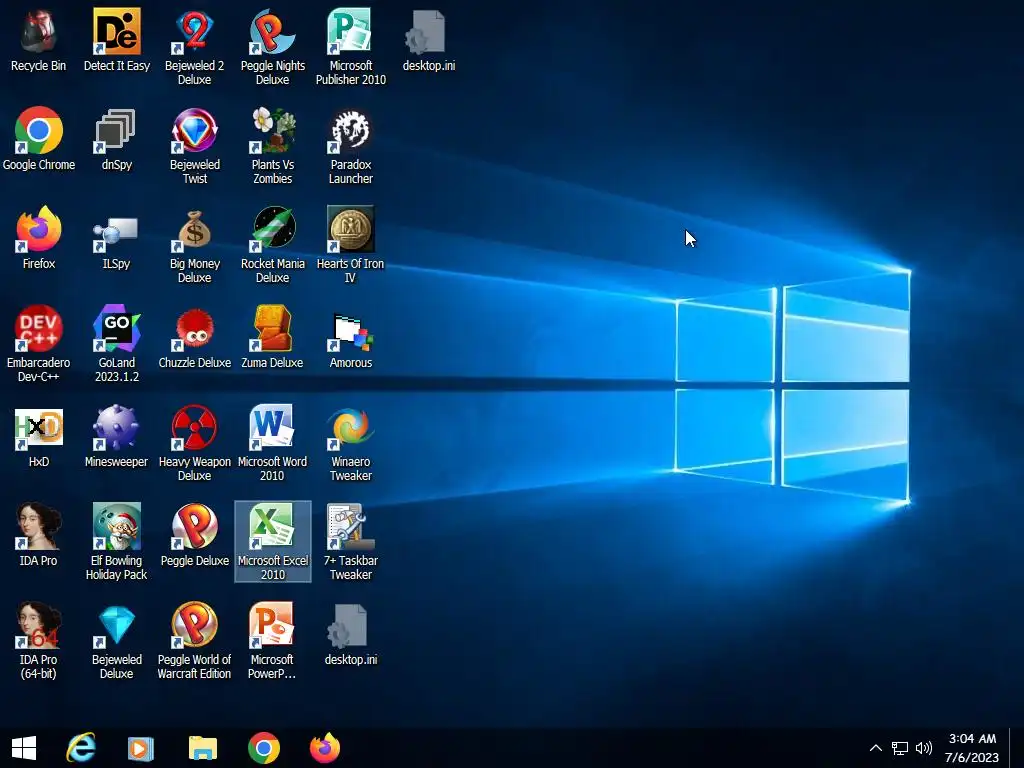Screen dimensions: 1024x768
Task: Launch Internet Explorer from the taskbar
Action: tap(81, 748)
